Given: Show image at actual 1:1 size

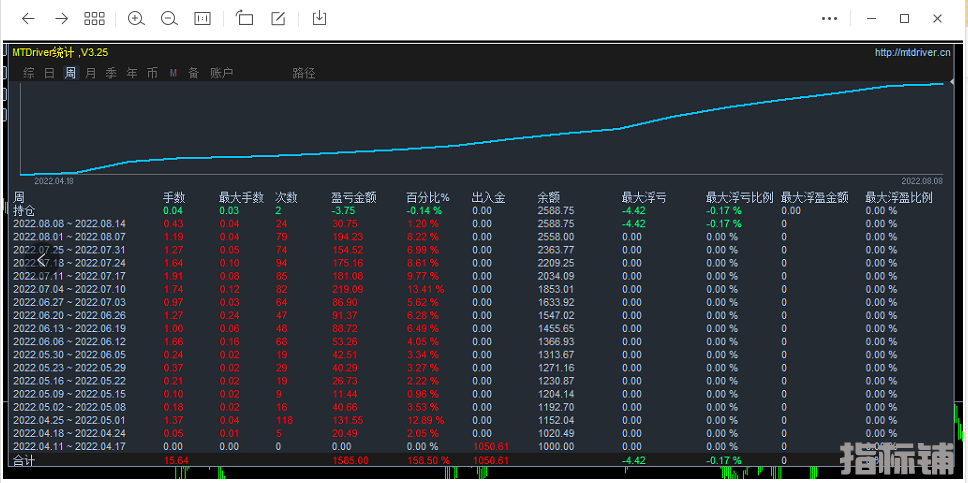Looking at the screenshot, I should [202, 18].
